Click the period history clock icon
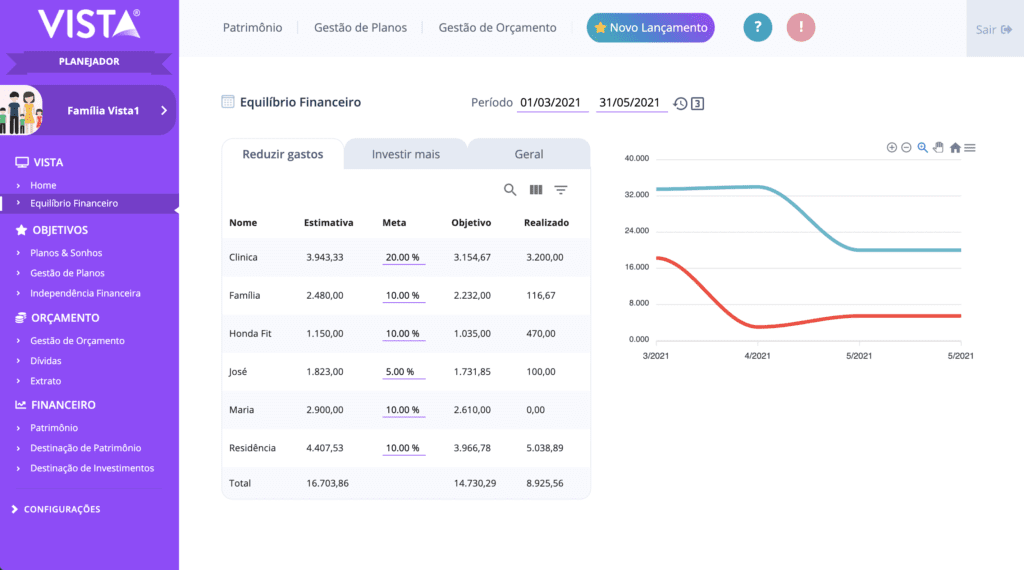Viewport: 1024px width, 570px height. (x=680, y=103)
